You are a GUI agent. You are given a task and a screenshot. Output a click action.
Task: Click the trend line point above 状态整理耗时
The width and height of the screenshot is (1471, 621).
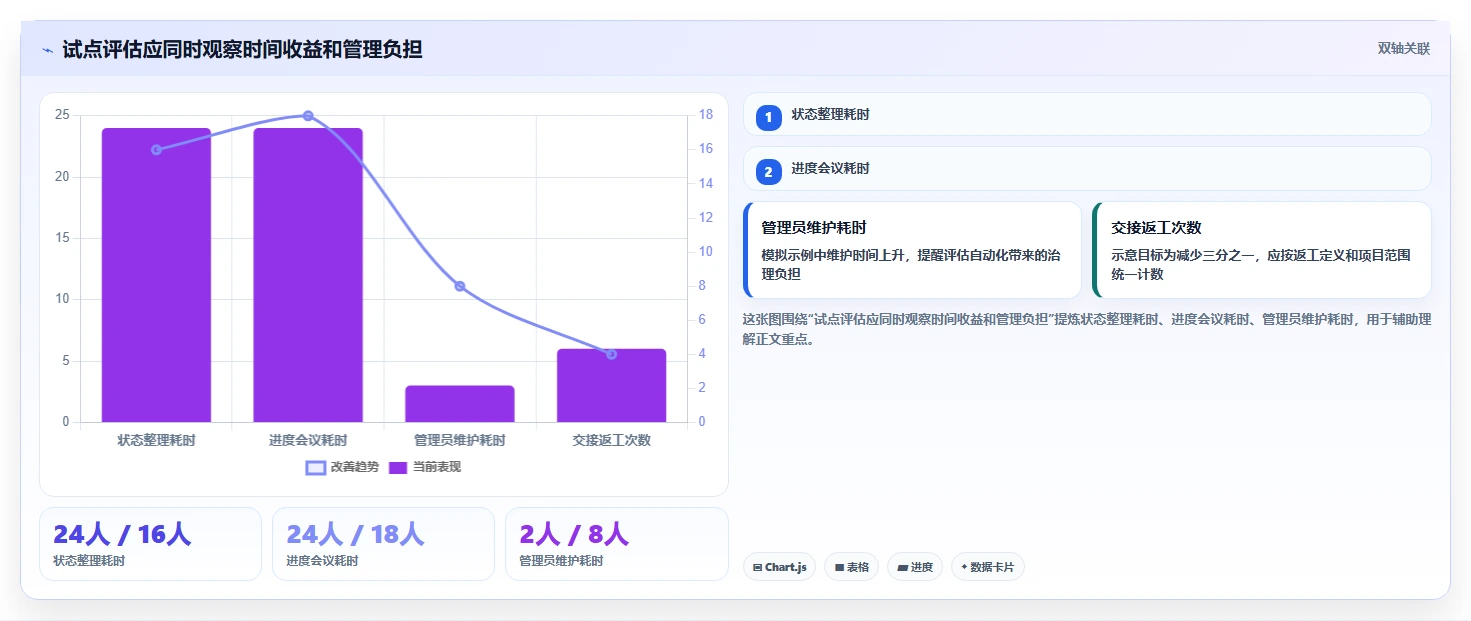click(x=156, y=150)
